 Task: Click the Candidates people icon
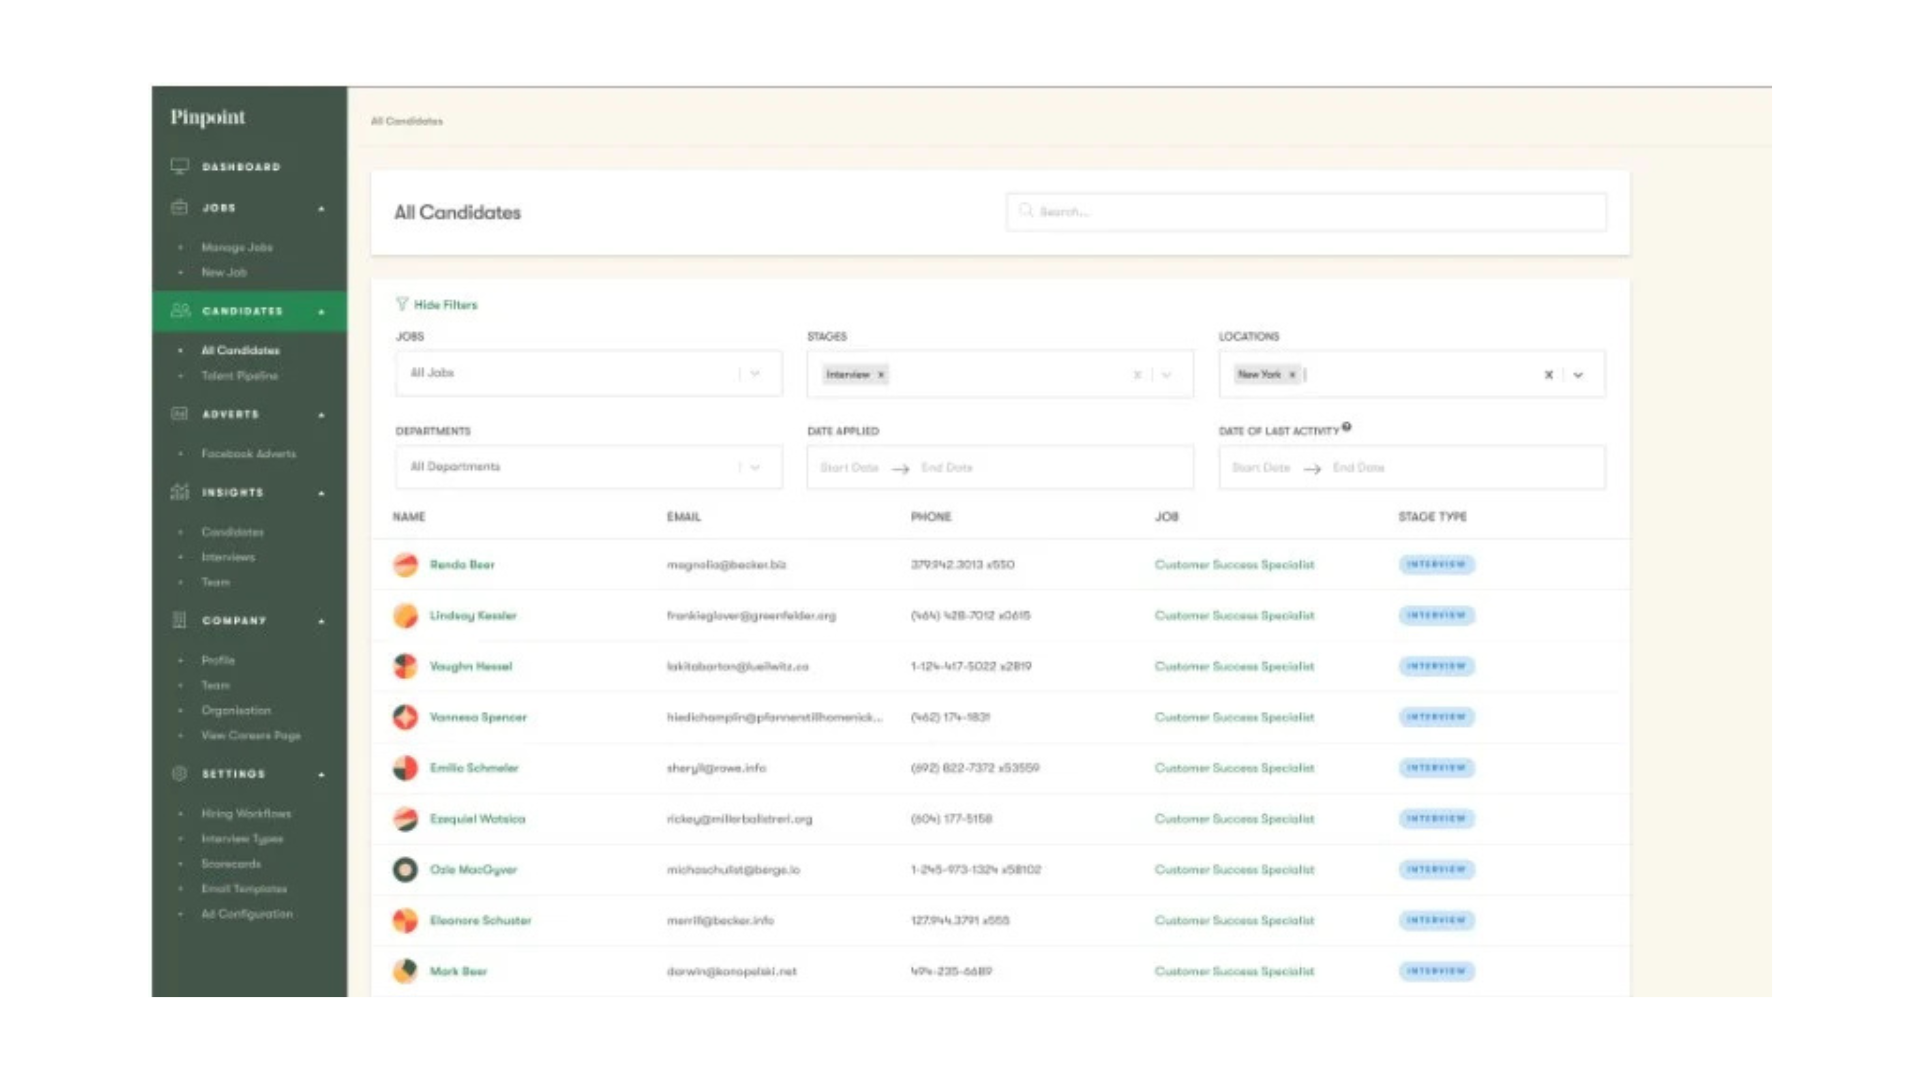click(x=180, y=311)
